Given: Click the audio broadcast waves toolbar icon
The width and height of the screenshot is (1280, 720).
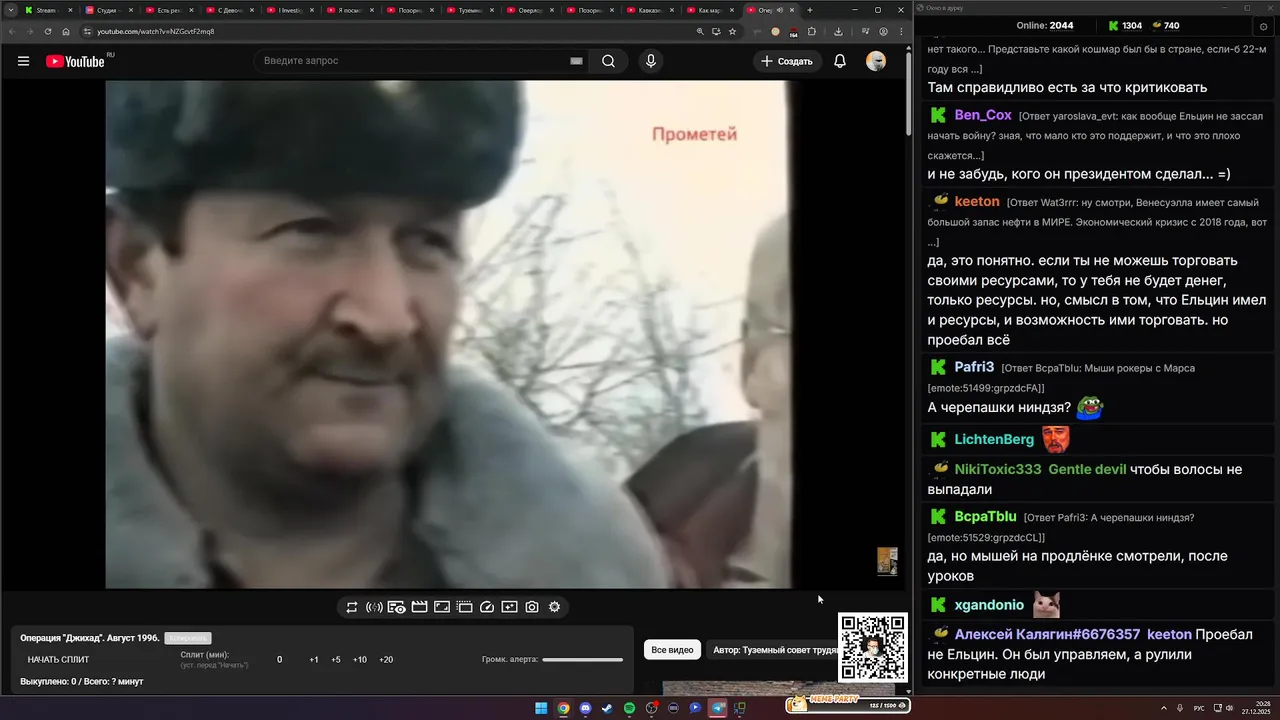Looking at the screenshot, I should [x=374, y=607].
